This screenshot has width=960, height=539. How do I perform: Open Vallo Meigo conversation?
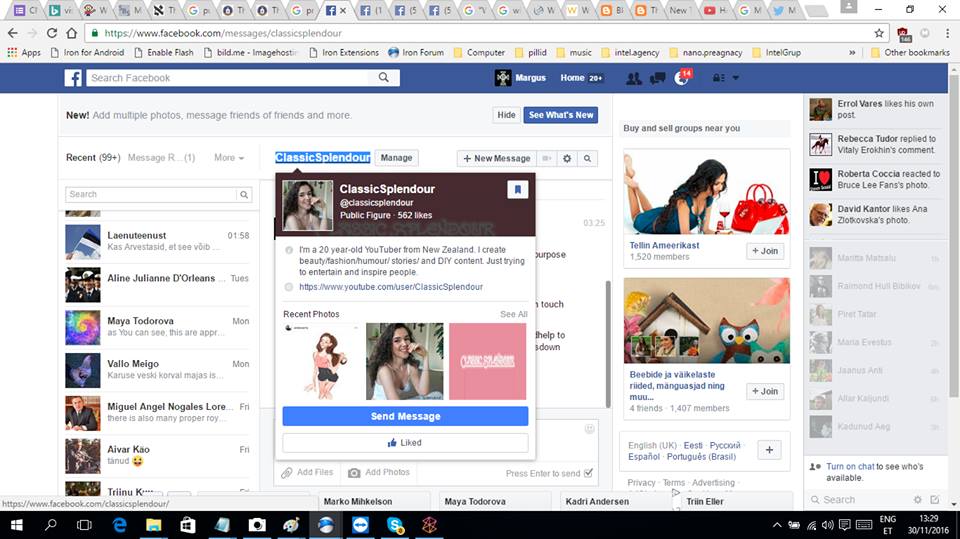click(158, 370)
